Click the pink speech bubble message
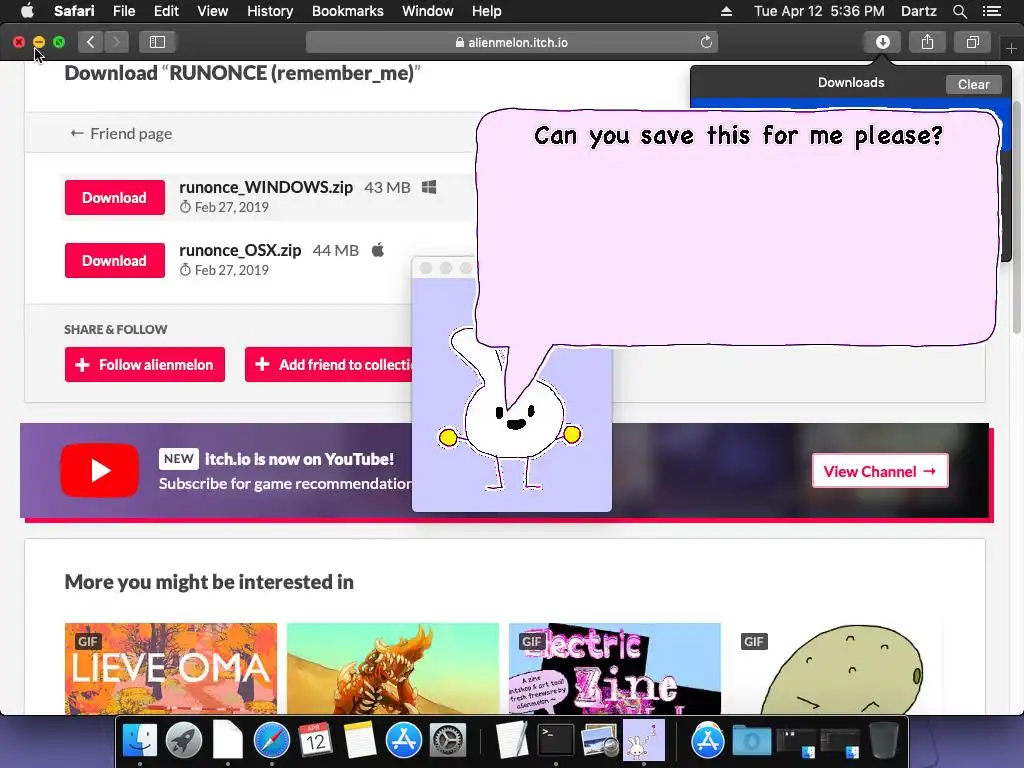This screenshot has width=1024, height=768. [737, 227]
